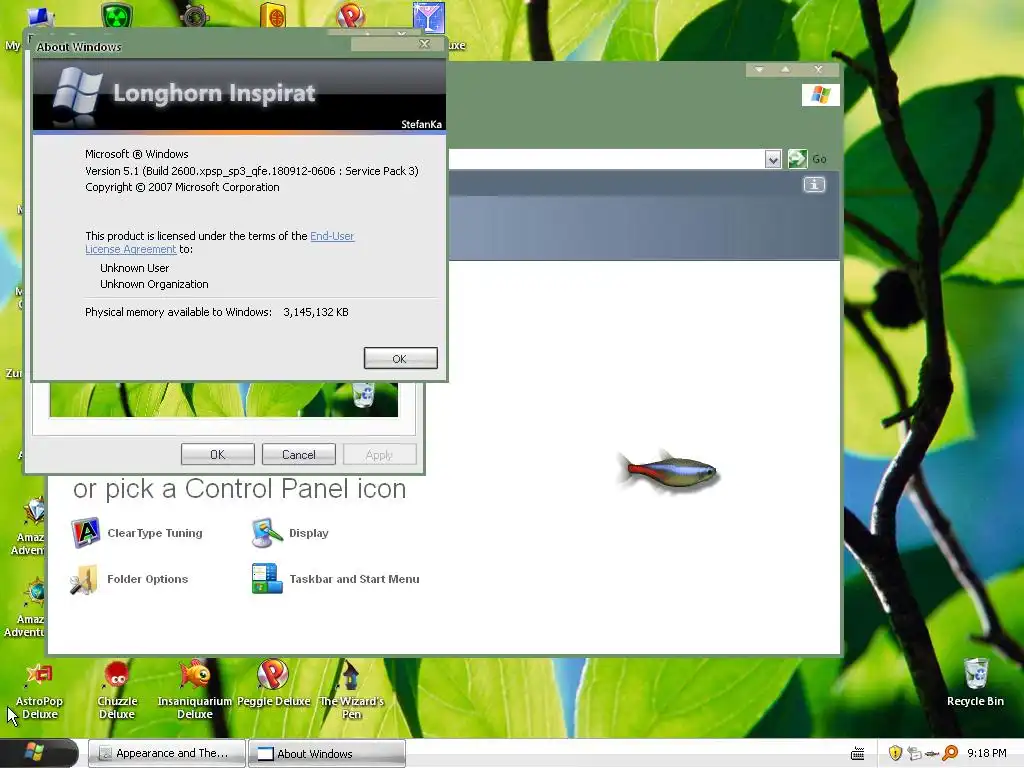1024x768 pixels.
Task: Click the orange magnifier tray icon
Action: (950, 753)
